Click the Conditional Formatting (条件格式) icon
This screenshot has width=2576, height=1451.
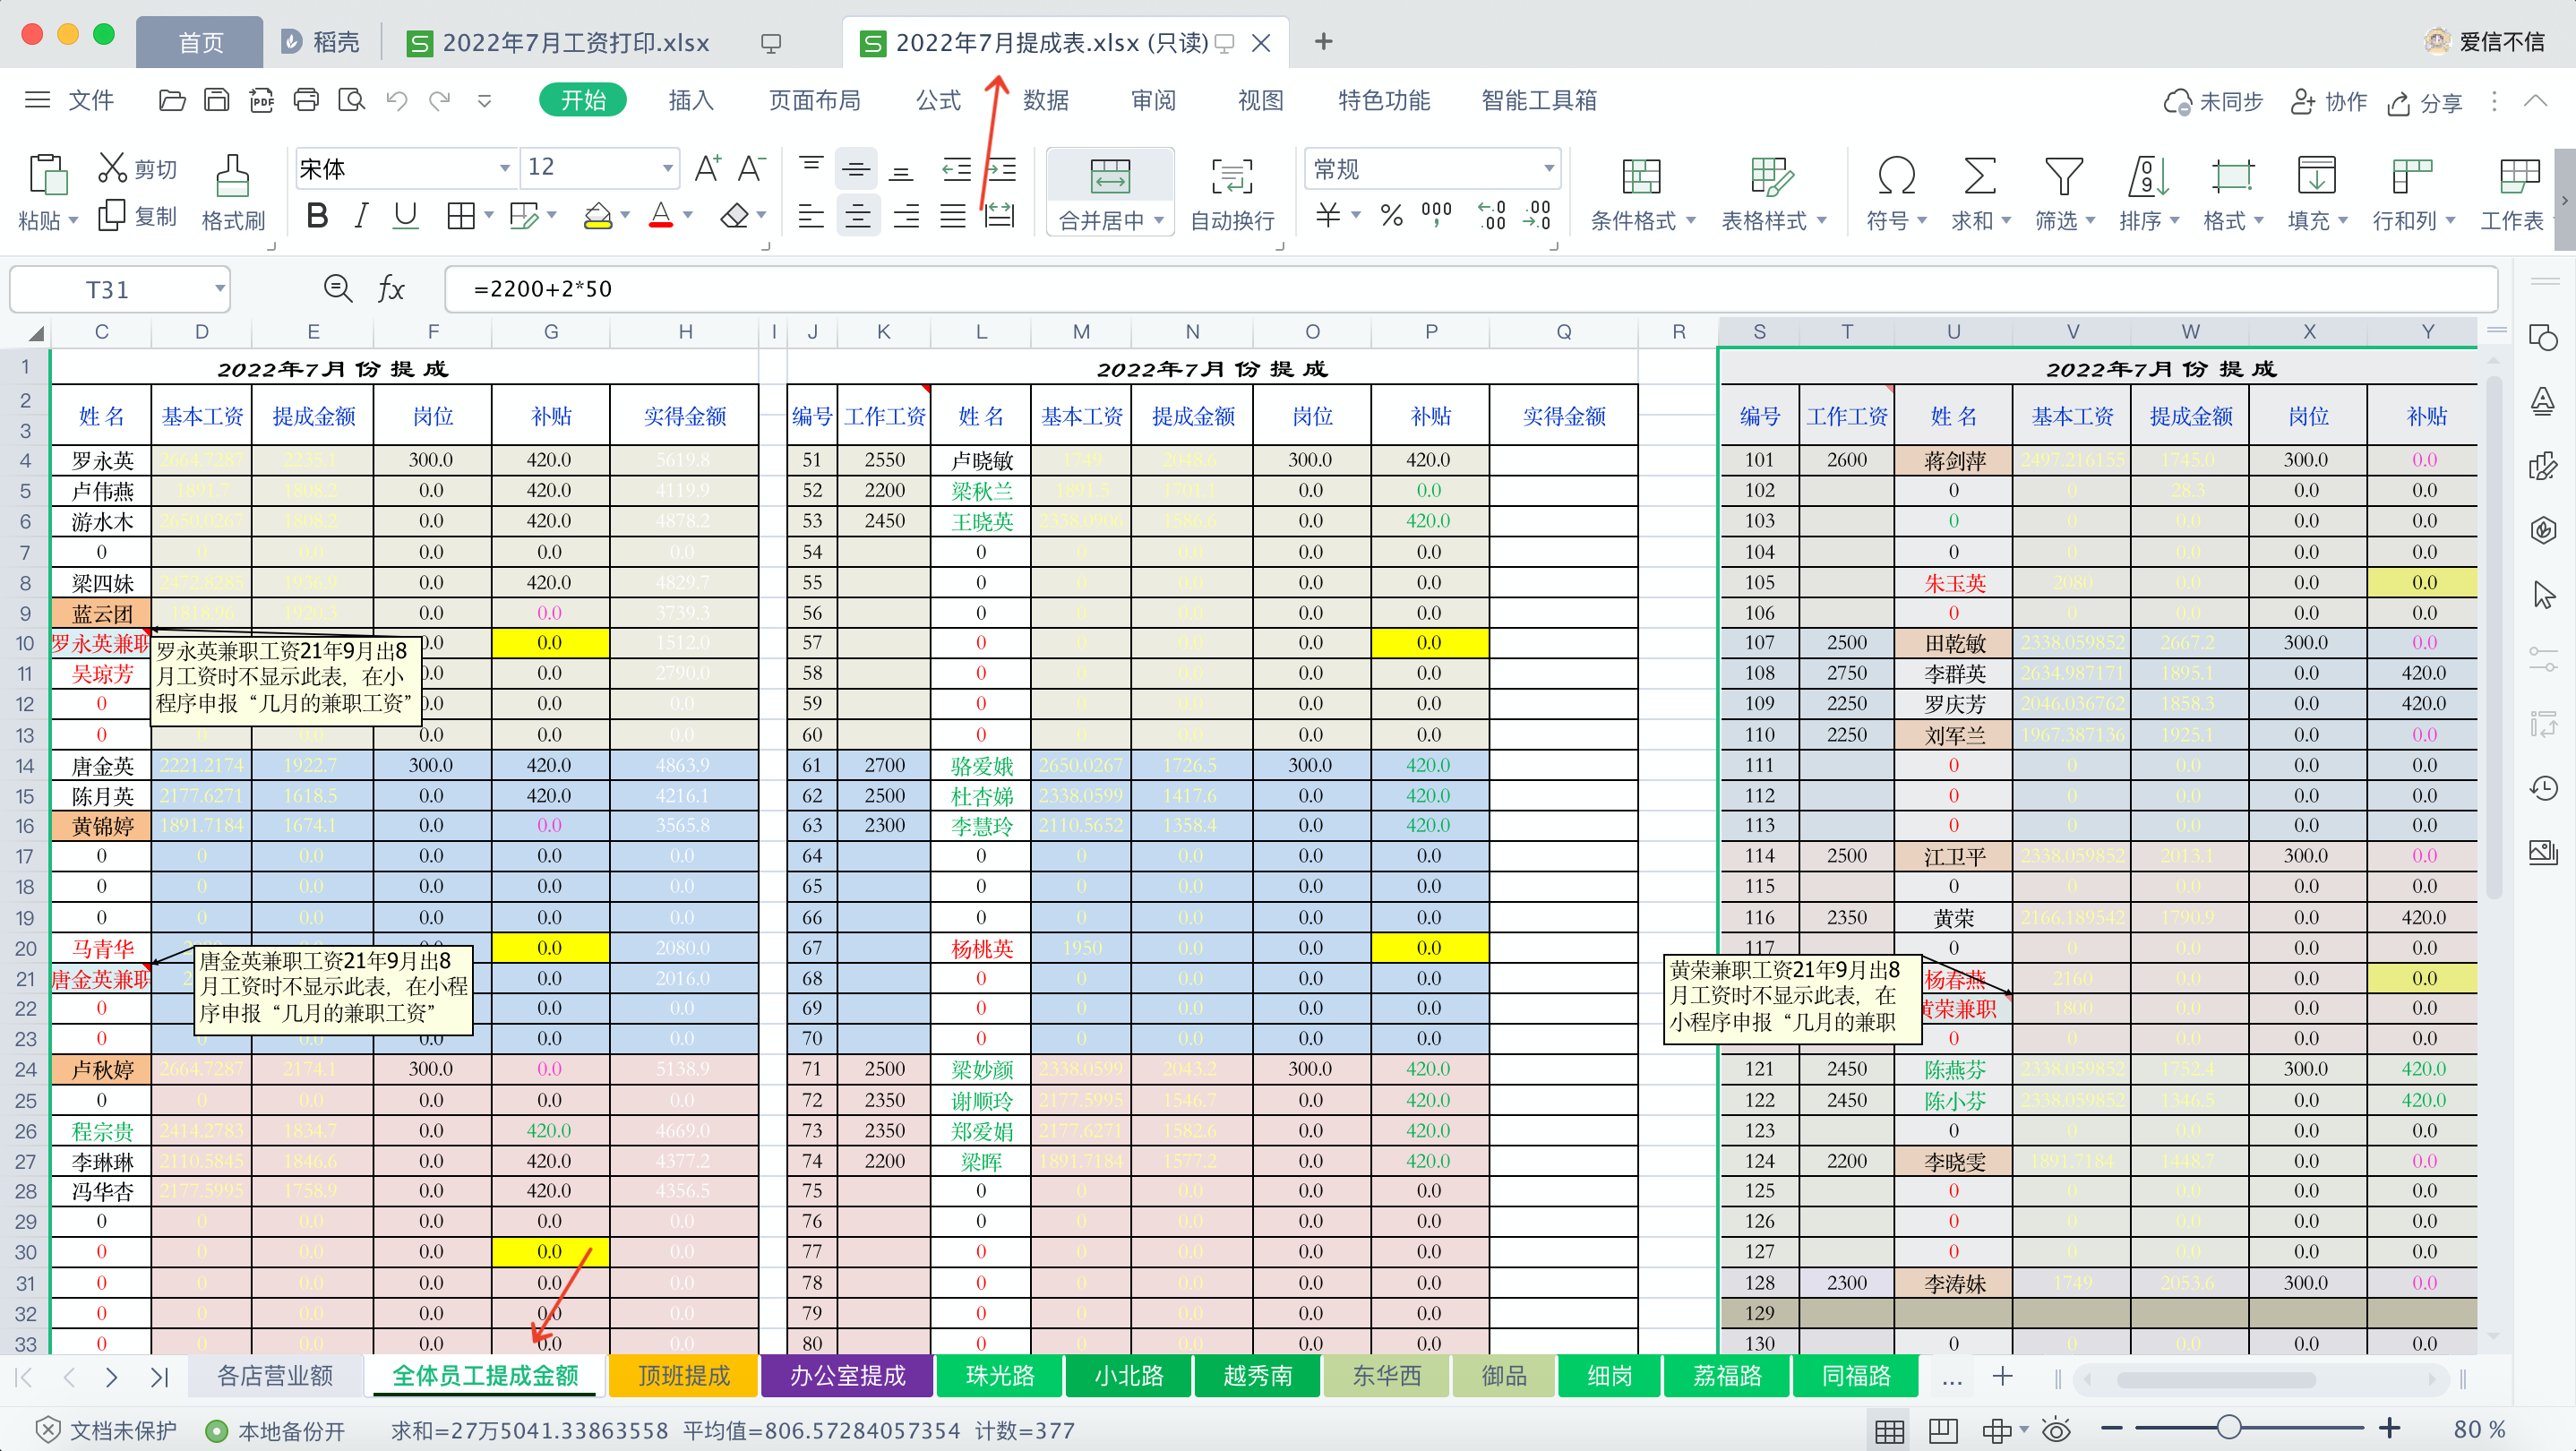pos(1640,176)
